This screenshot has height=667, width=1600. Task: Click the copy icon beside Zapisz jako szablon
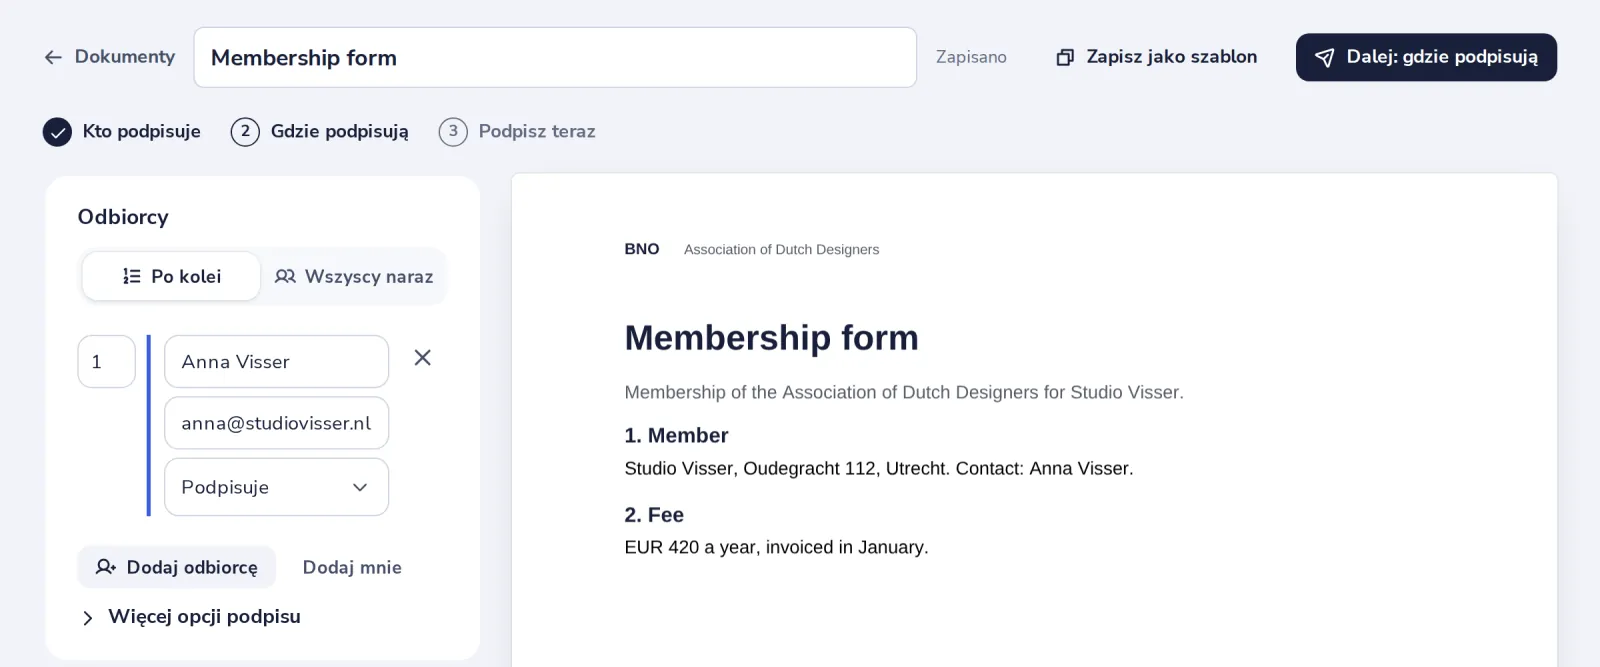click(1065, 58)
